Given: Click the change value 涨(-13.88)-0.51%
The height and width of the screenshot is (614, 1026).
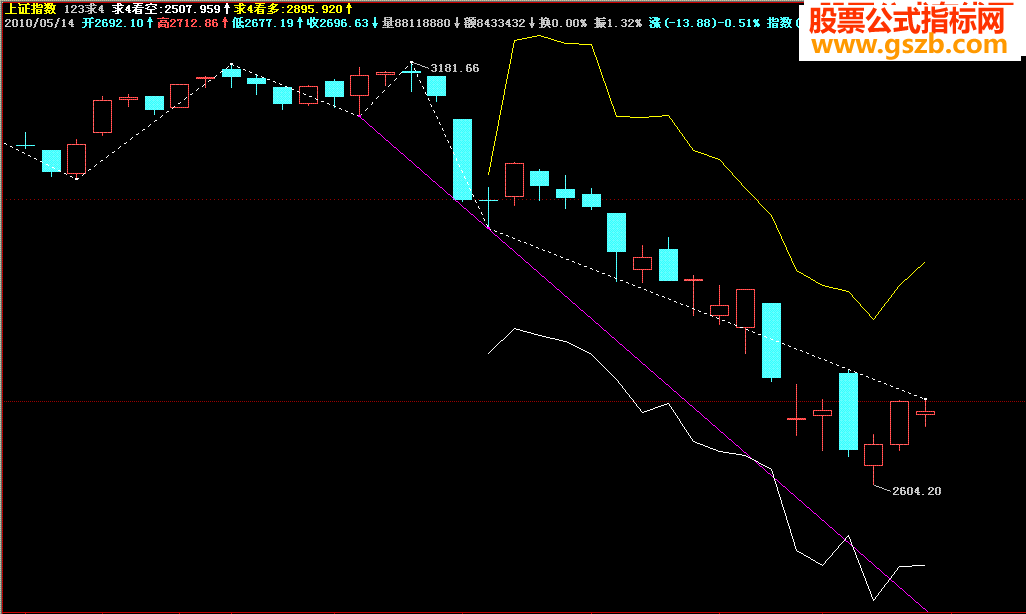Looking at the screenshot, I should (x=704, y=24).
